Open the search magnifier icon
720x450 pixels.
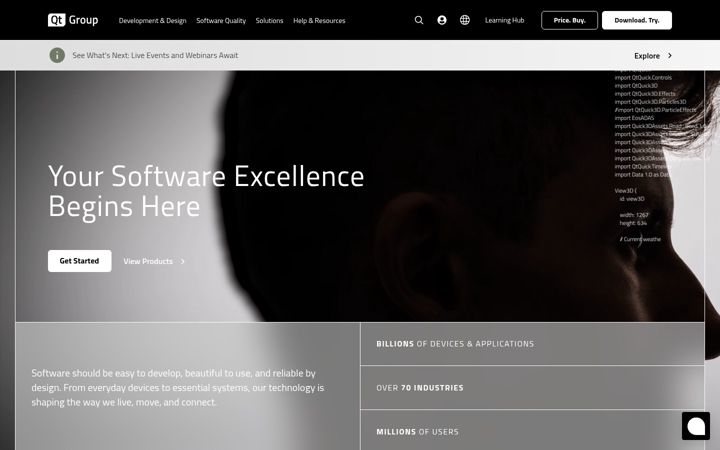pyautogui.click(x=419, y=20)
